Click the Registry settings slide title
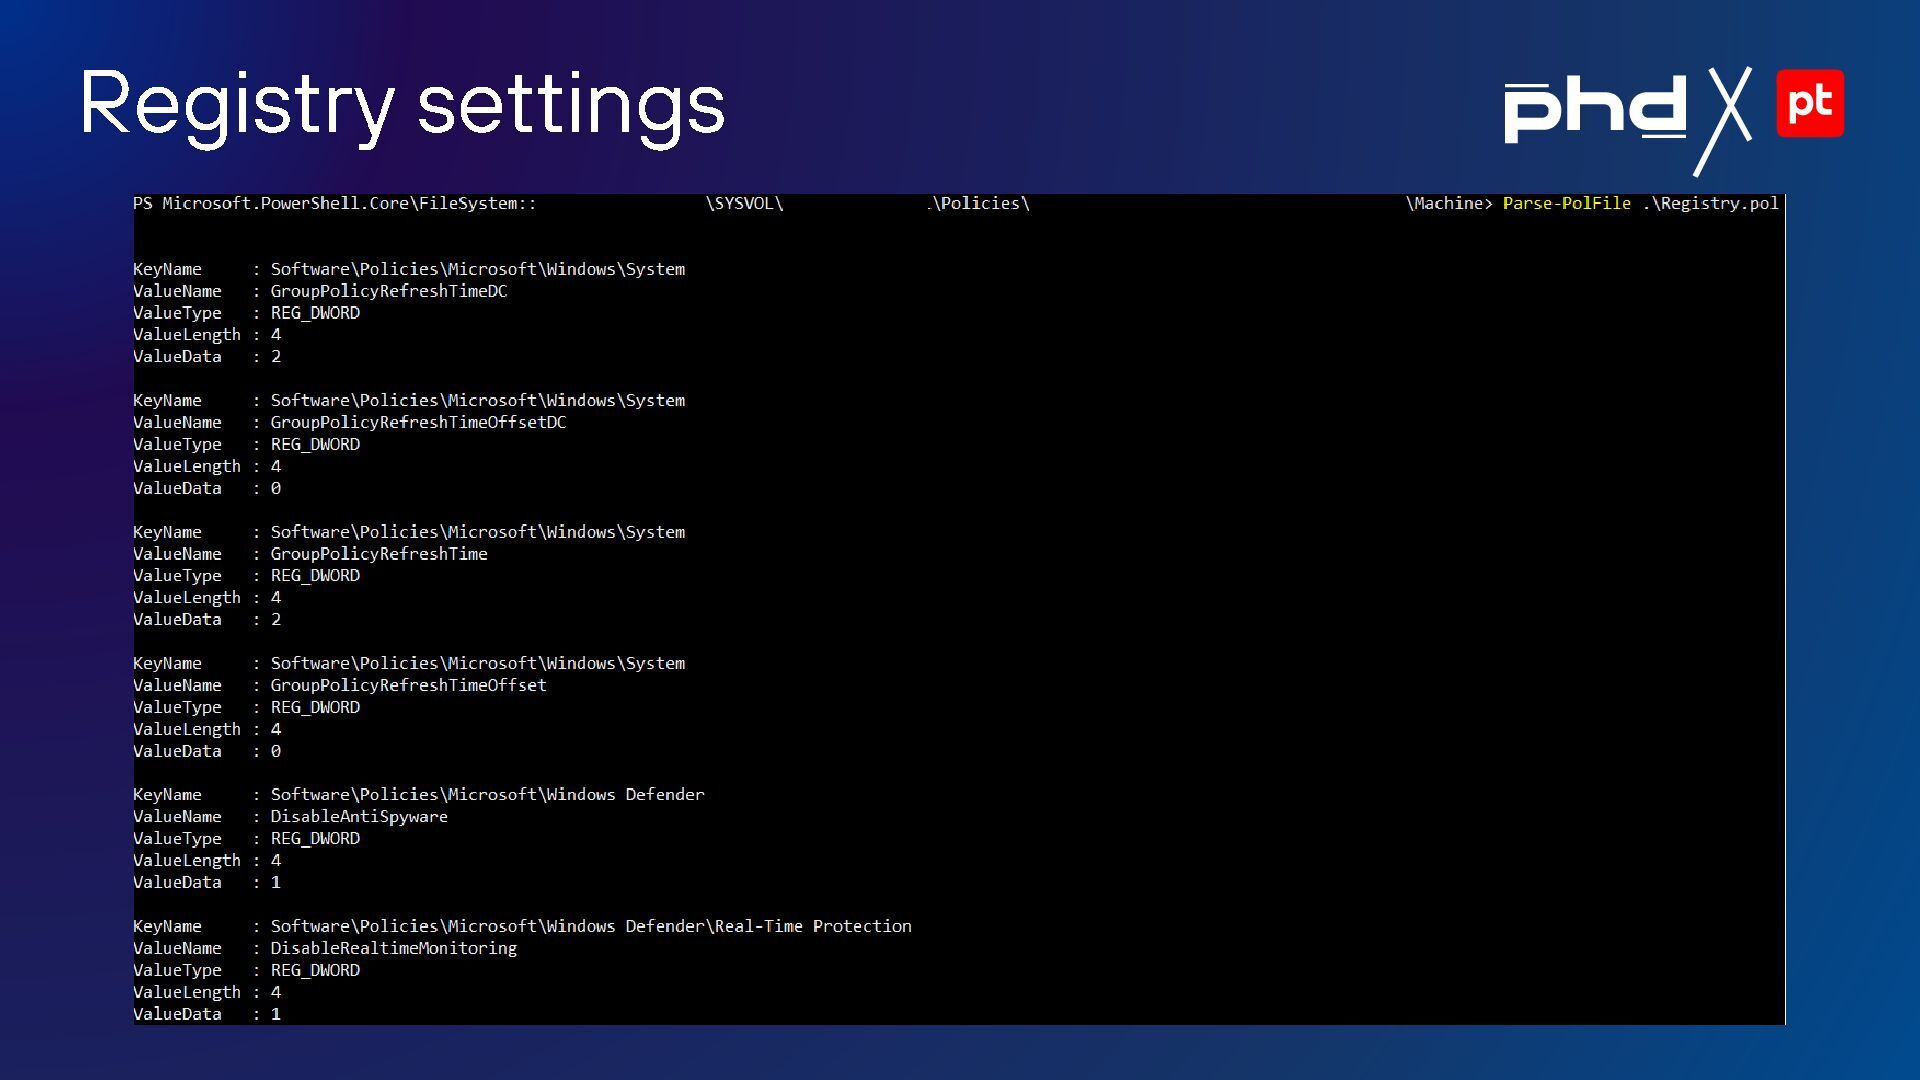Image resolution: width=1920 pixels, height=1080 pixels. 402,105
